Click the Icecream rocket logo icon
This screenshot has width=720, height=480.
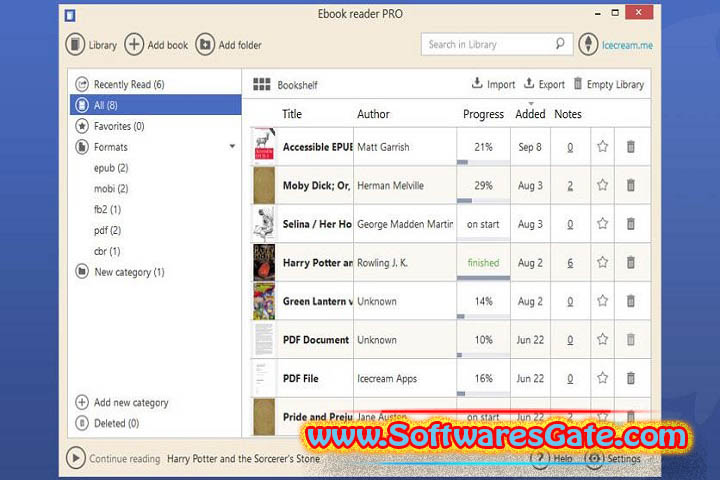point(588,45)
